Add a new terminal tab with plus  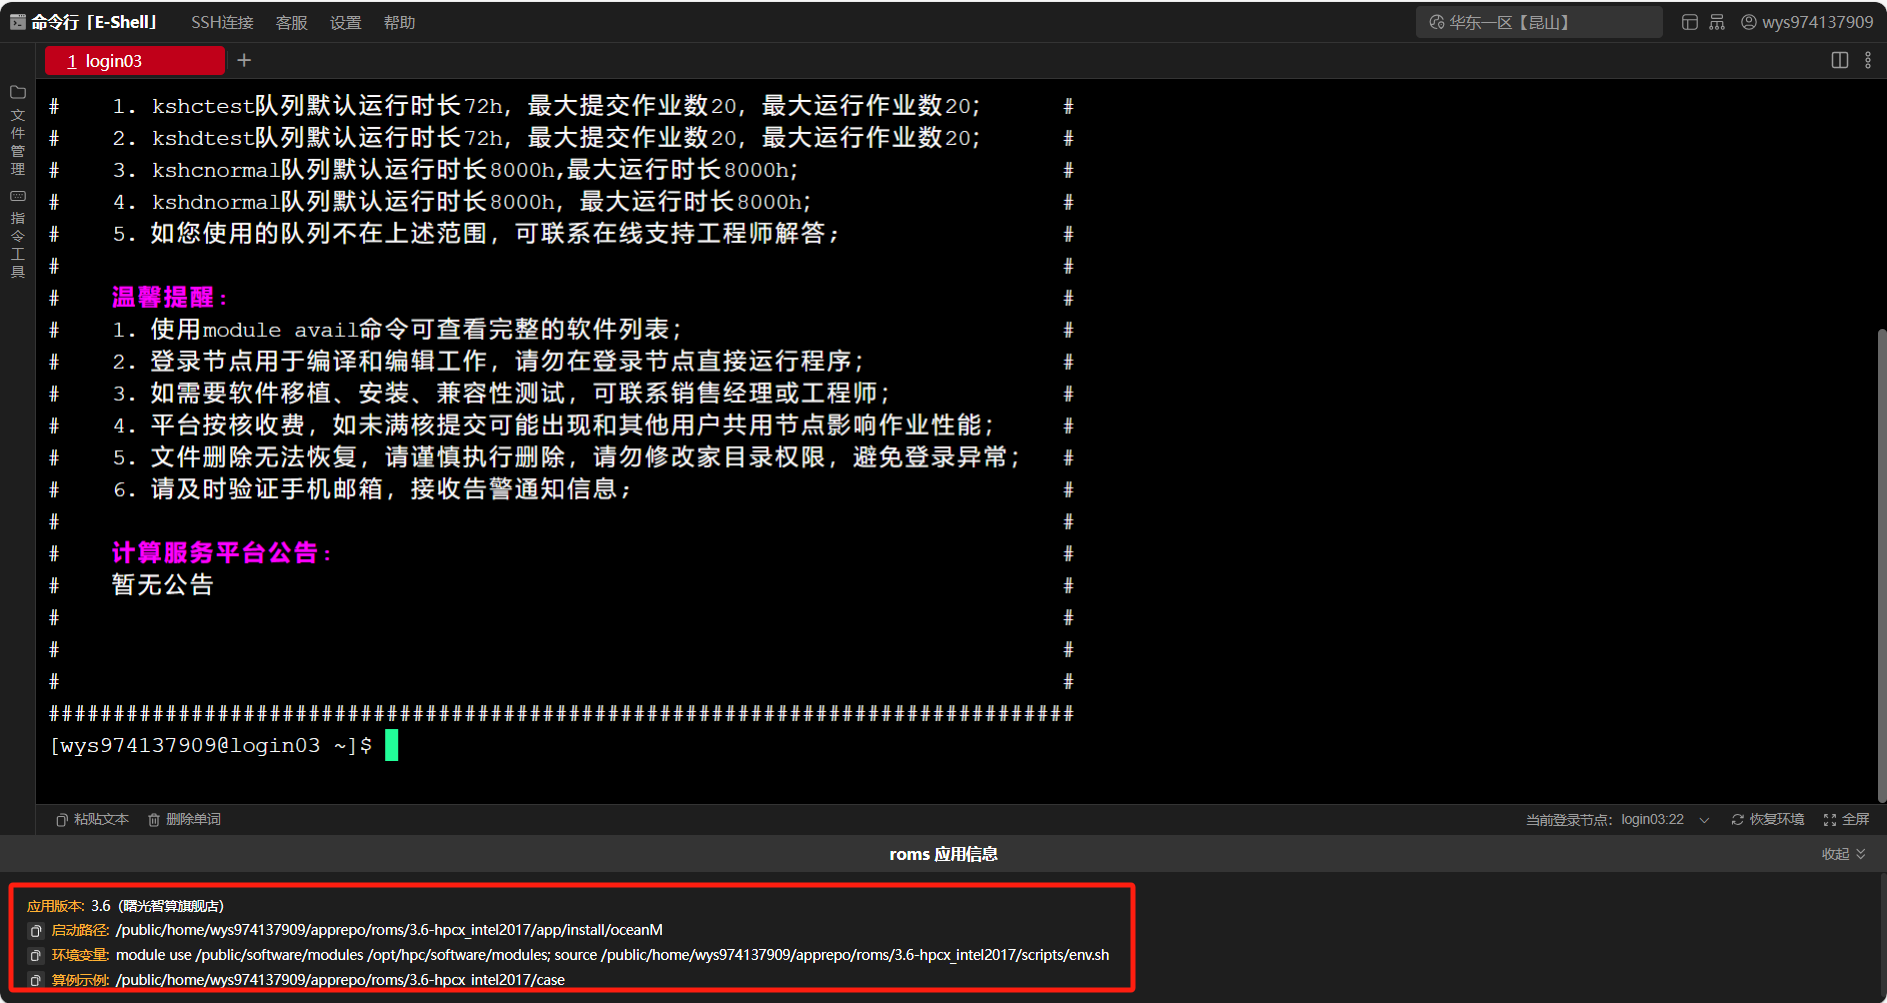tap(244, 60)
